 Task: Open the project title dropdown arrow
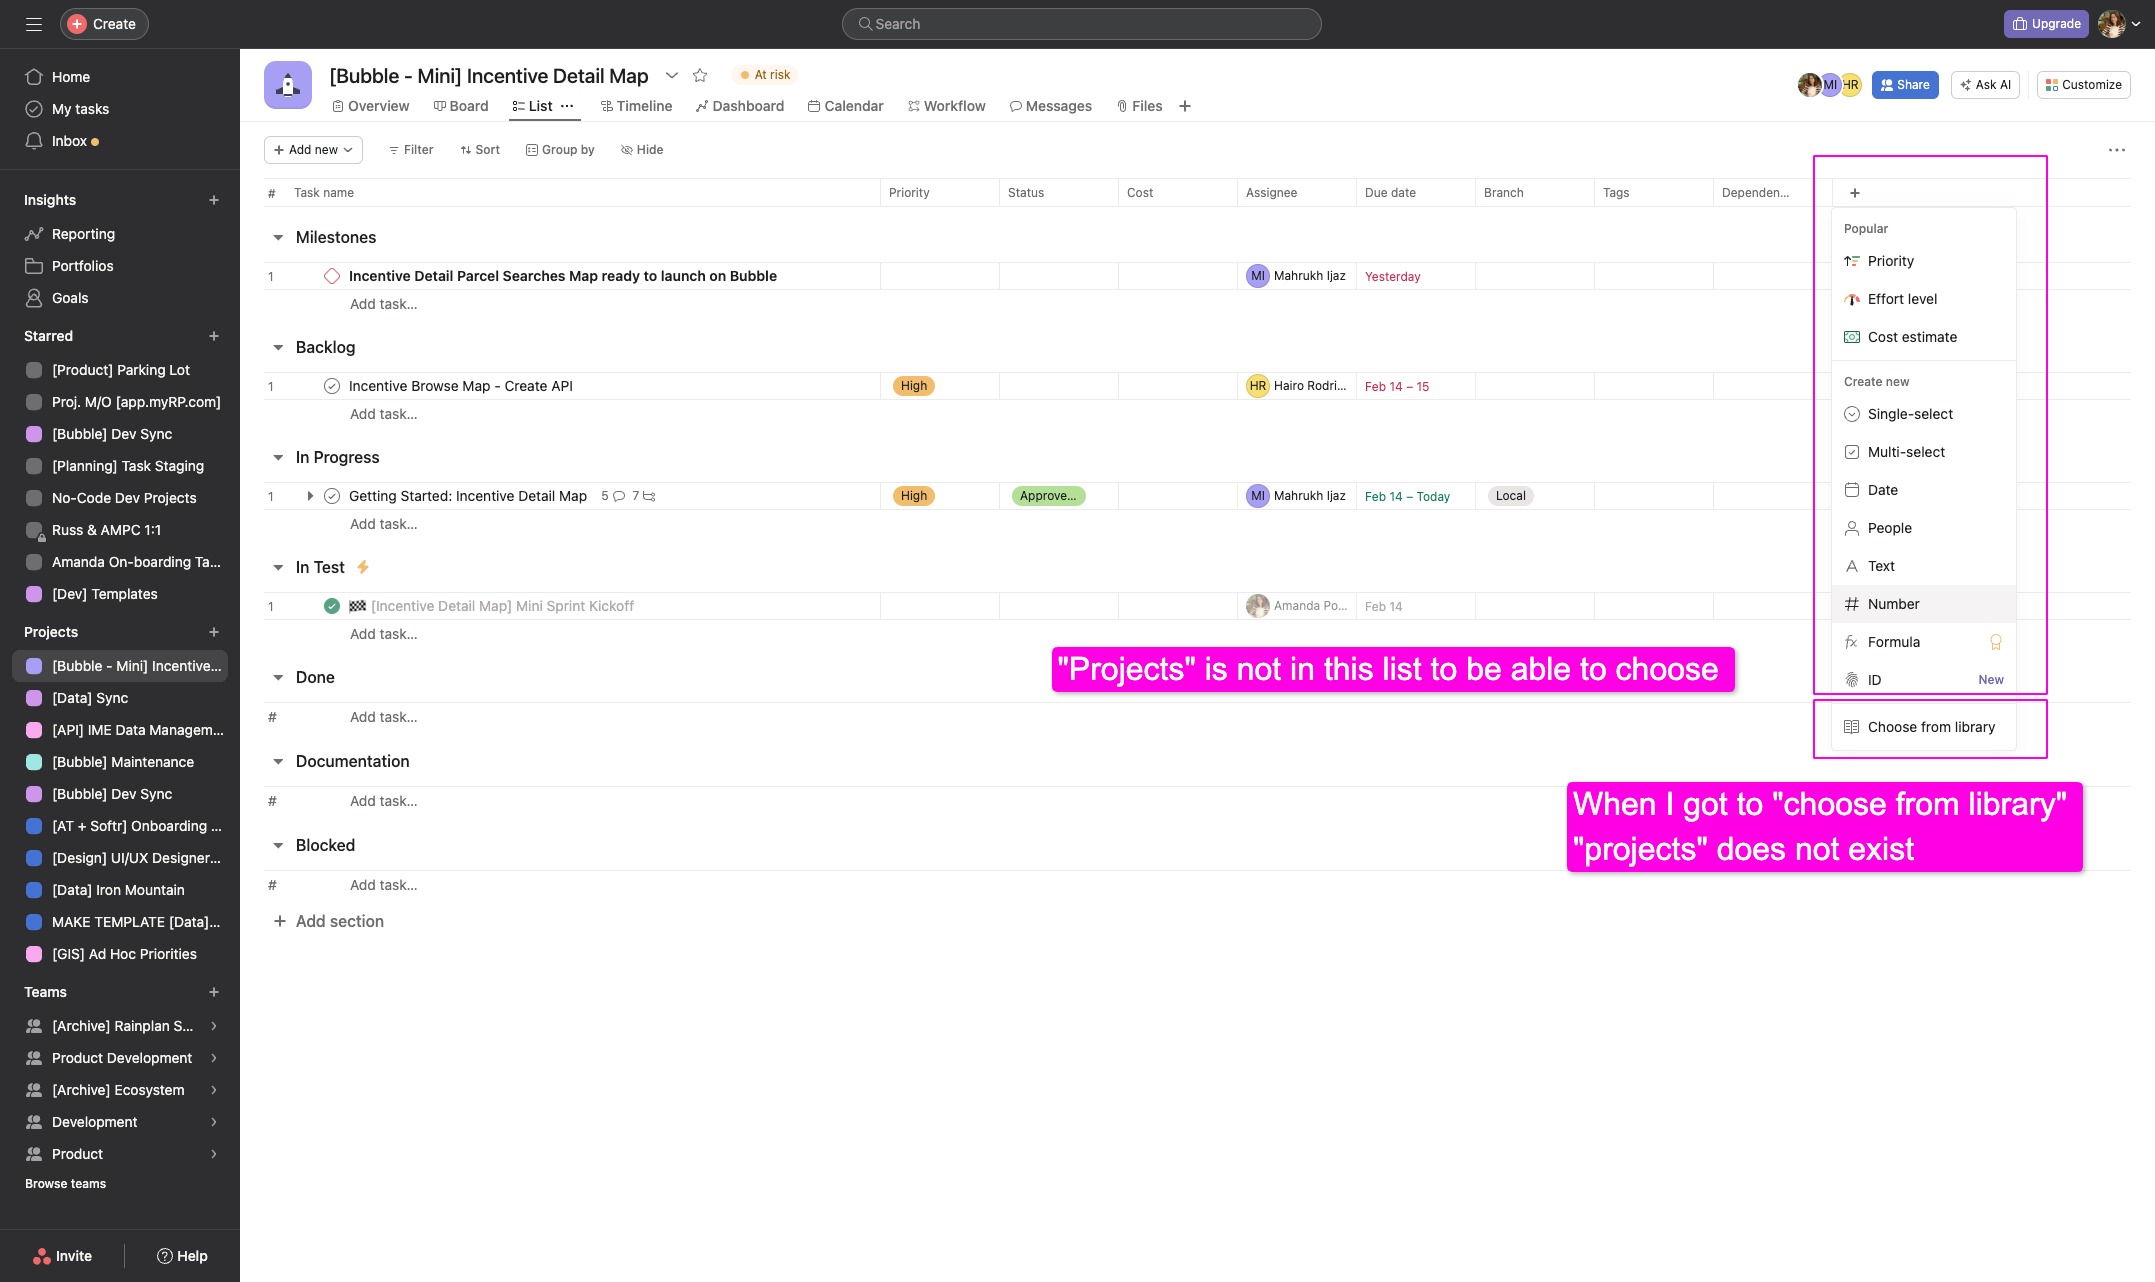tap(672, 75)
